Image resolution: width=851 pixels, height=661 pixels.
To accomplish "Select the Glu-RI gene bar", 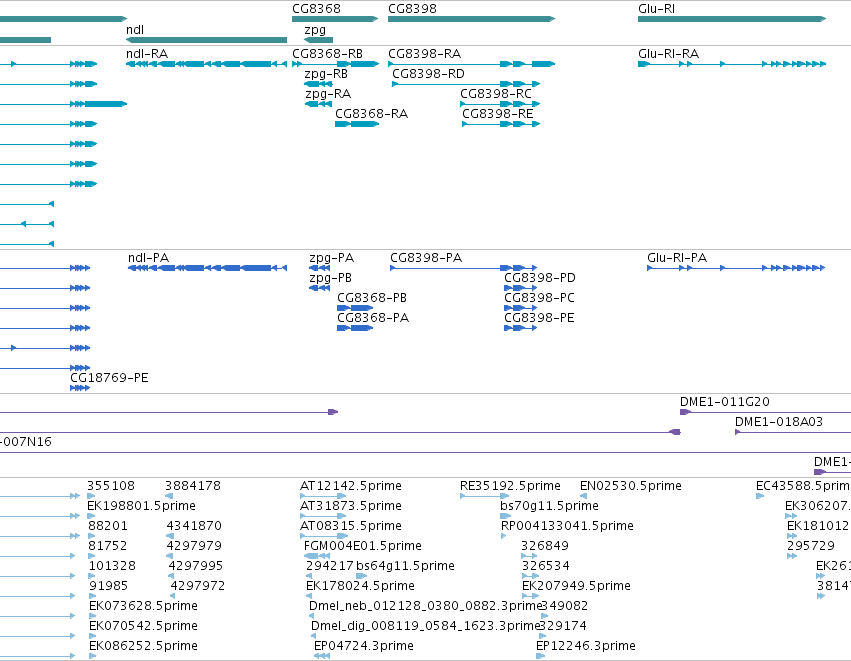I will pos(732,19).
